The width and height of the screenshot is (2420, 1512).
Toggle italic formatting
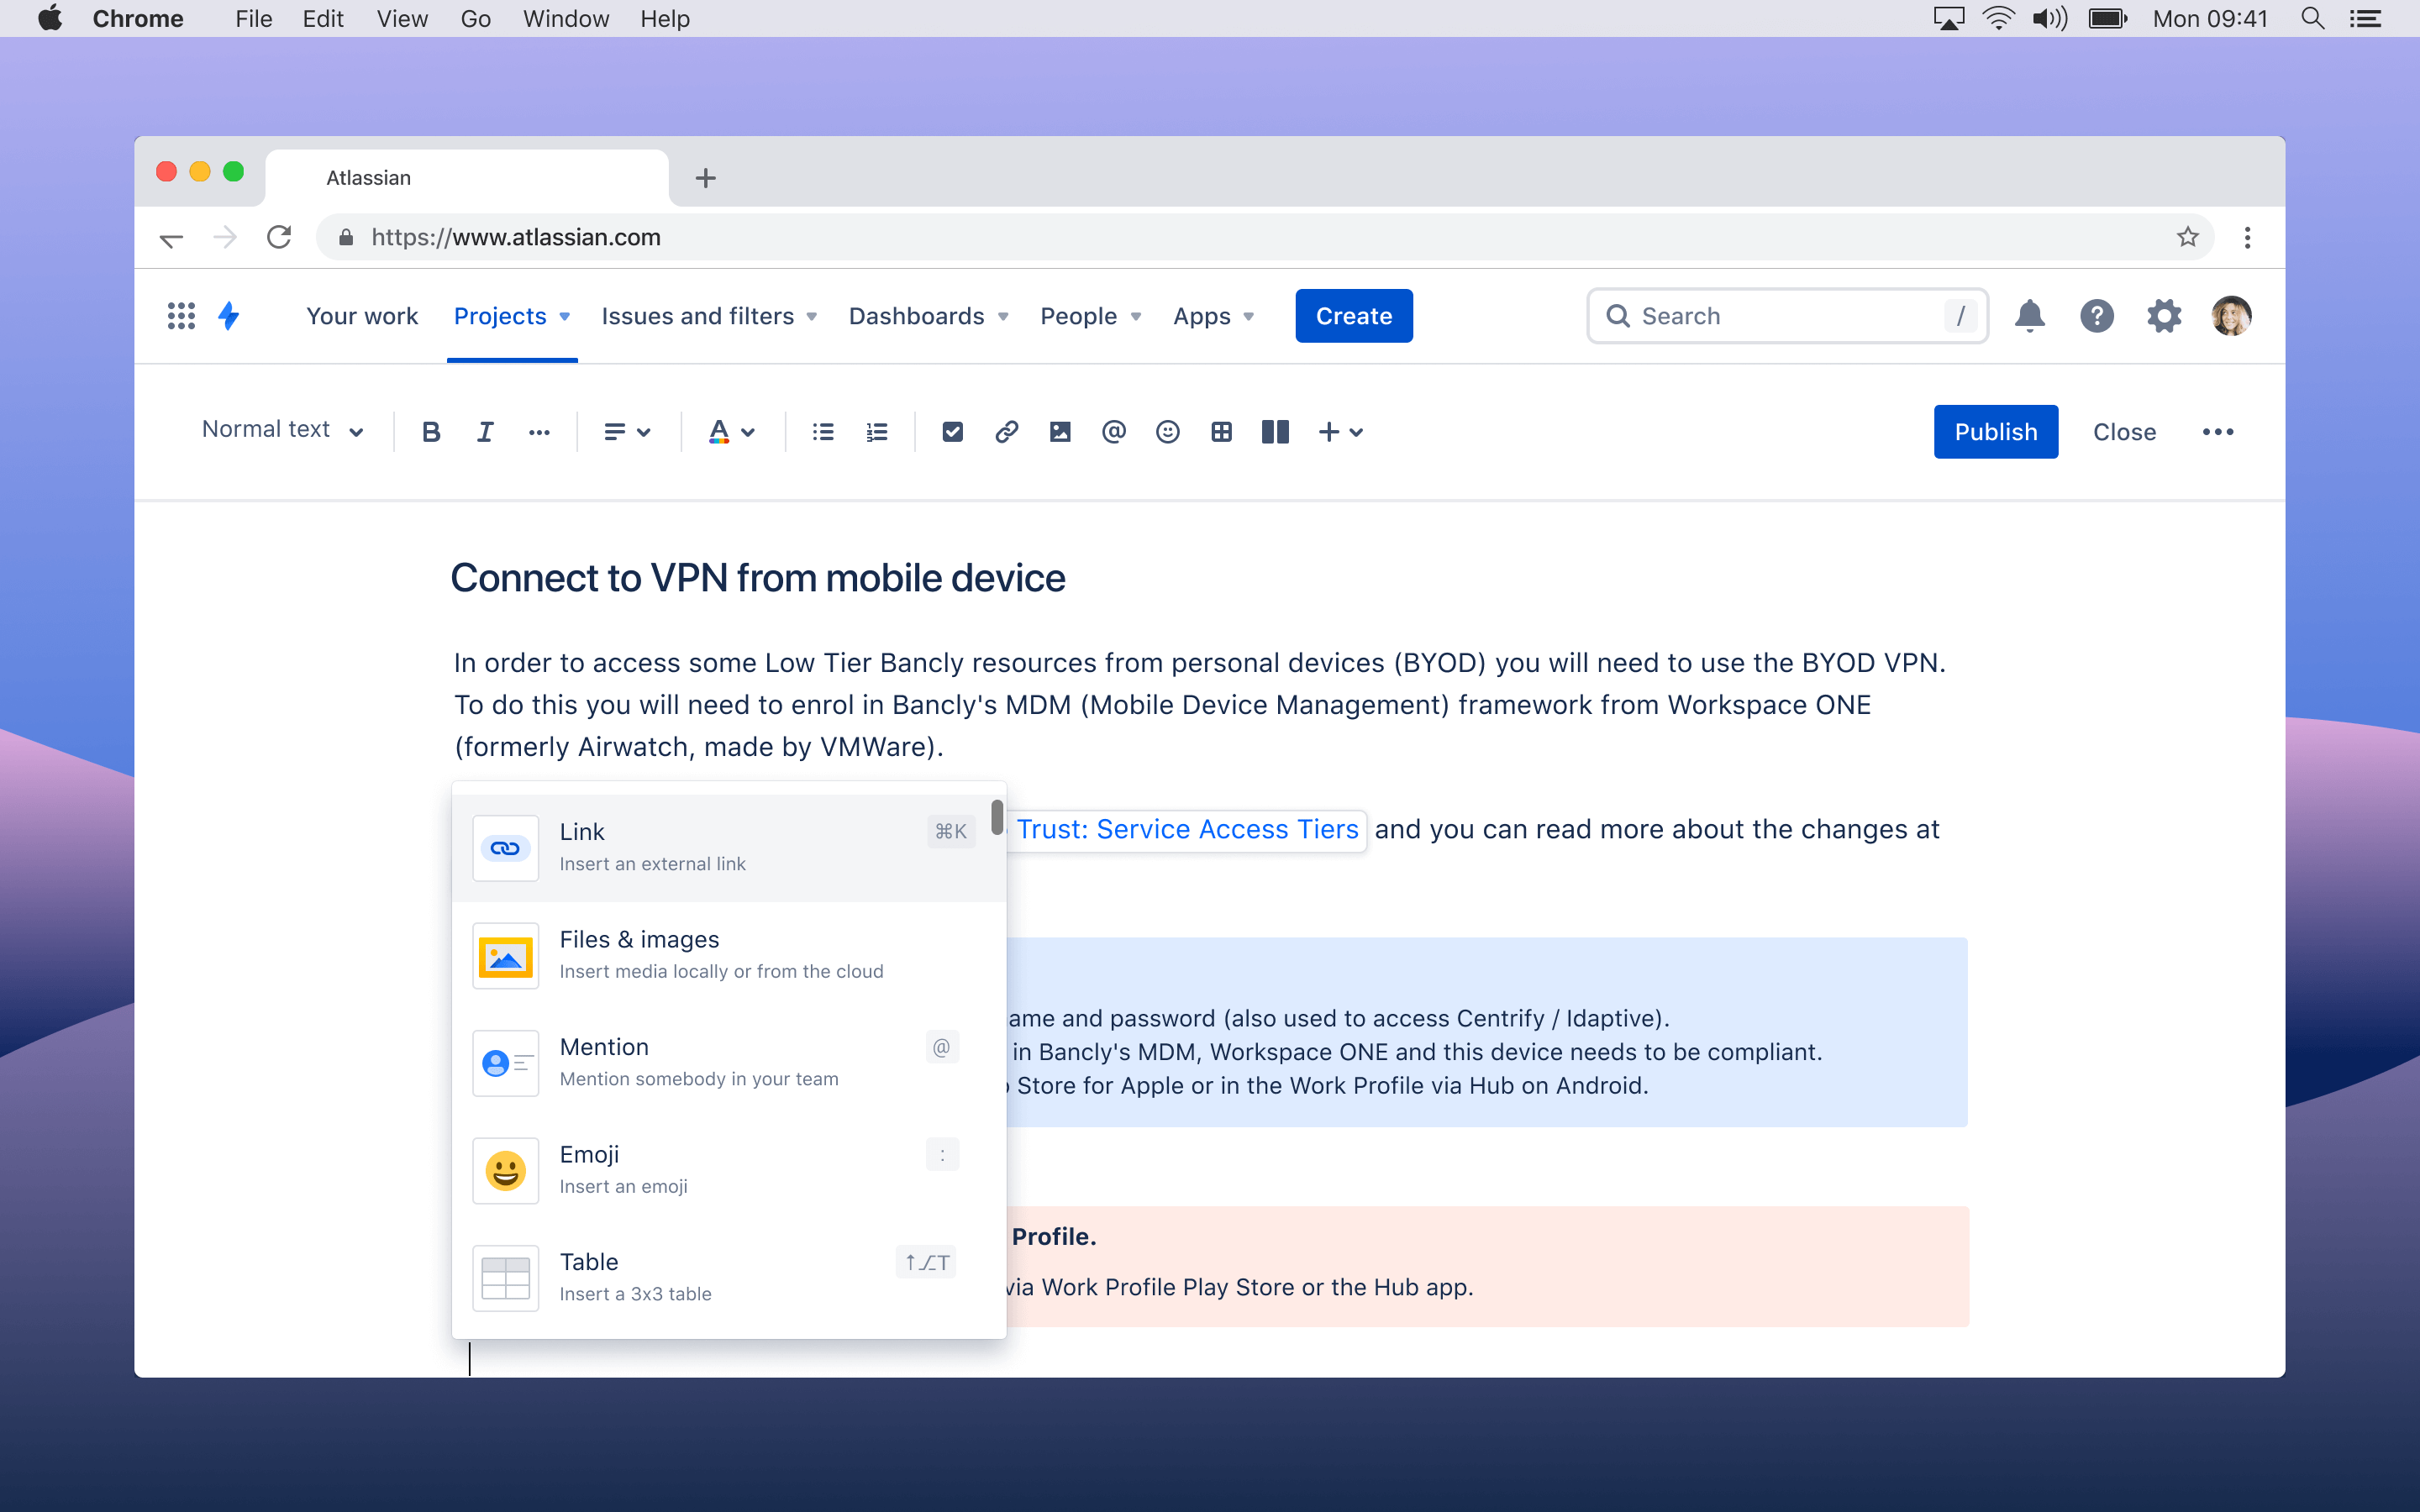coord(485,432)
